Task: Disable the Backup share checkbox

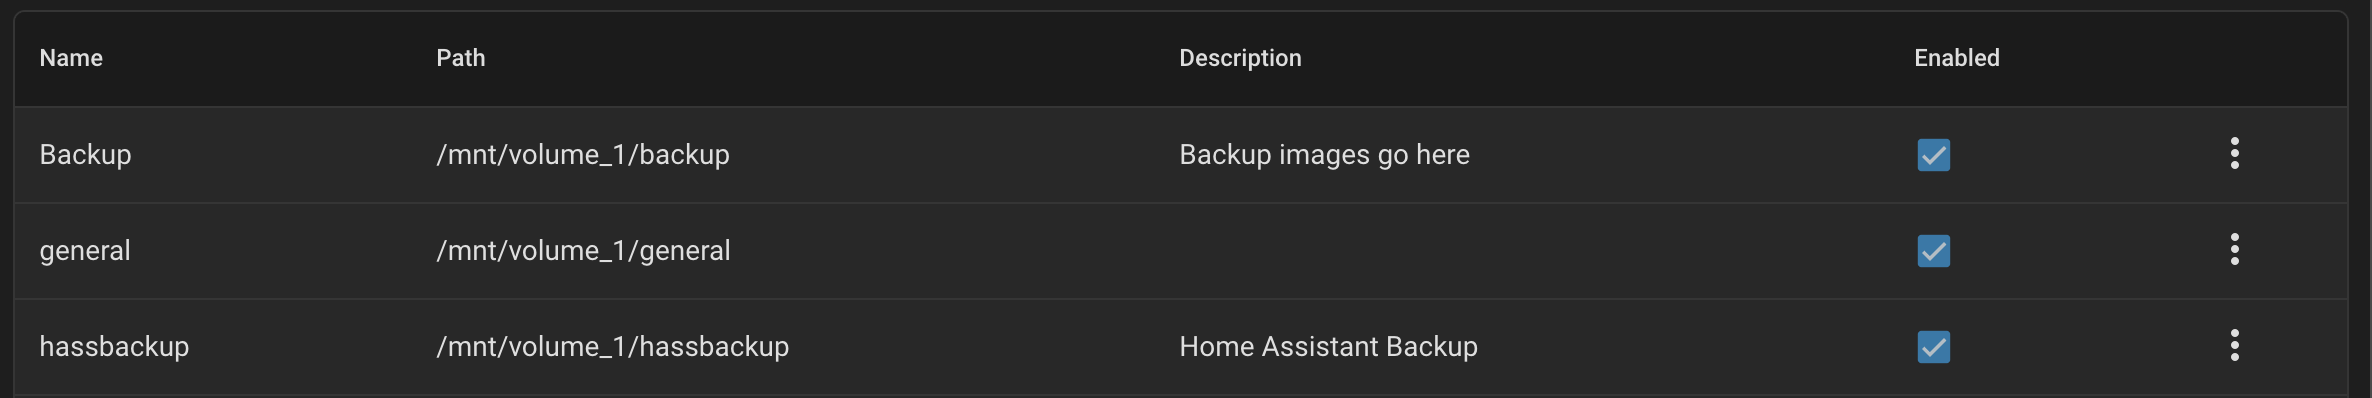Action: 1933,155
